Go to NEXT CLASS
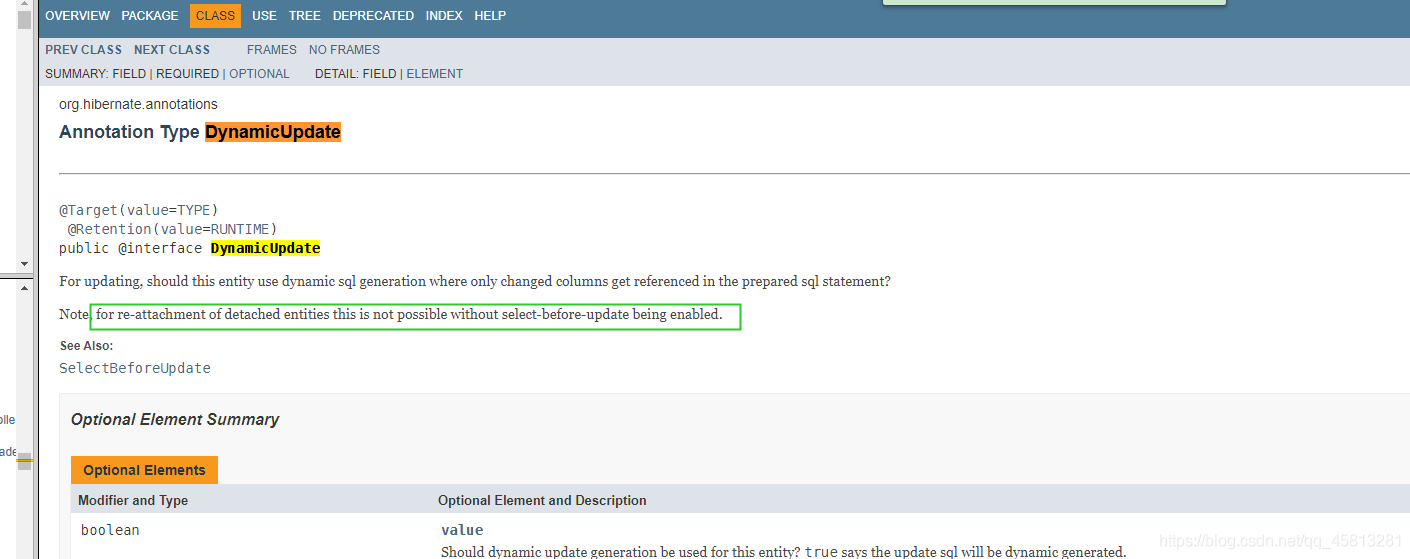The width and height of the screenshot is (1410, 559). [172, 50]
